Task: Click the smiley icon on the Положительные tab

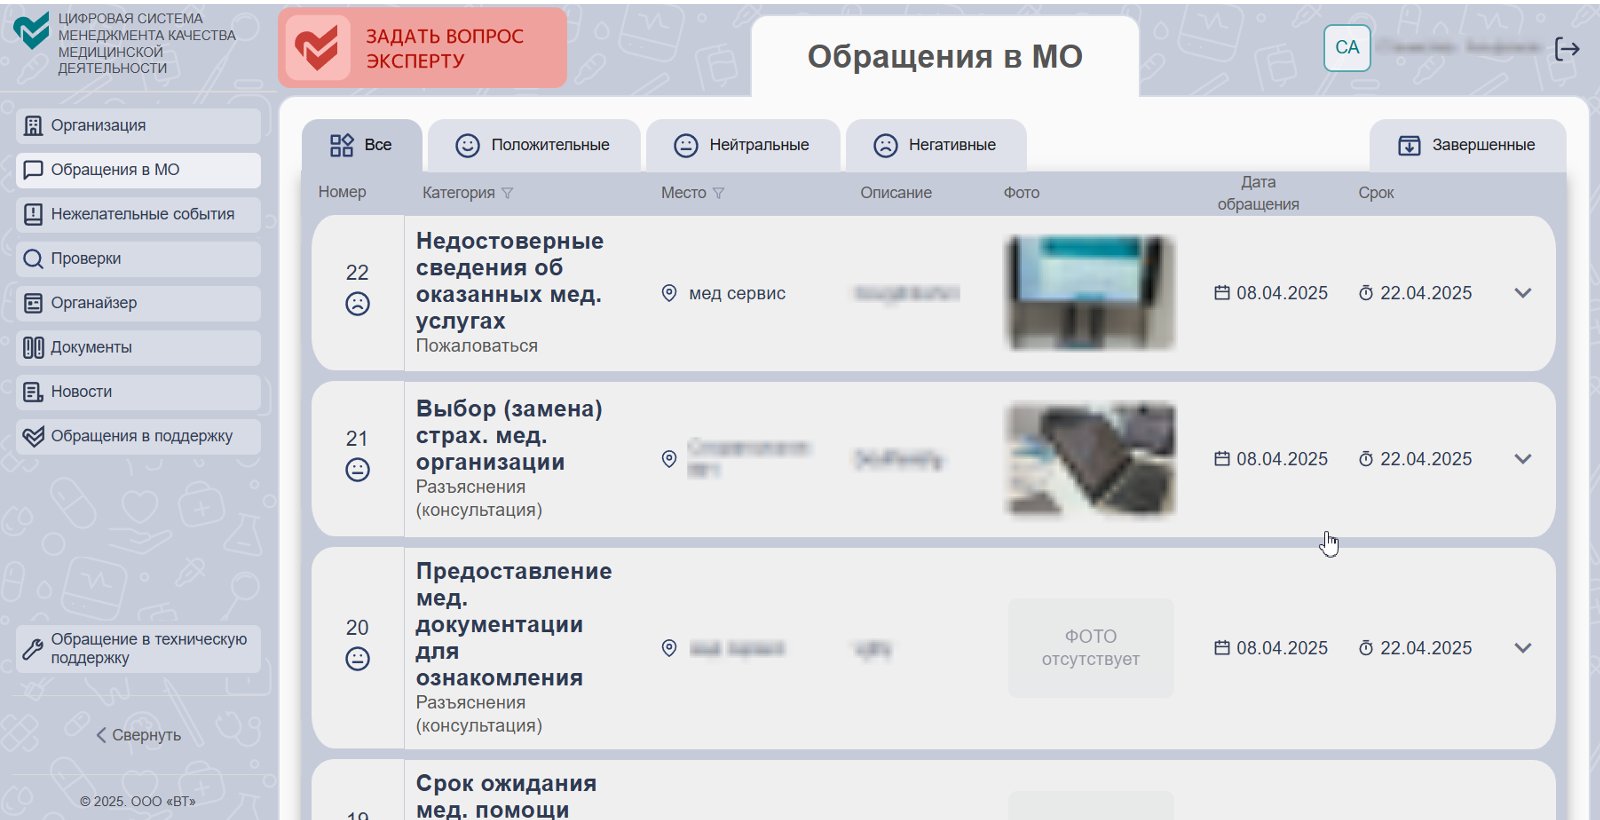Action: [467, 146]
